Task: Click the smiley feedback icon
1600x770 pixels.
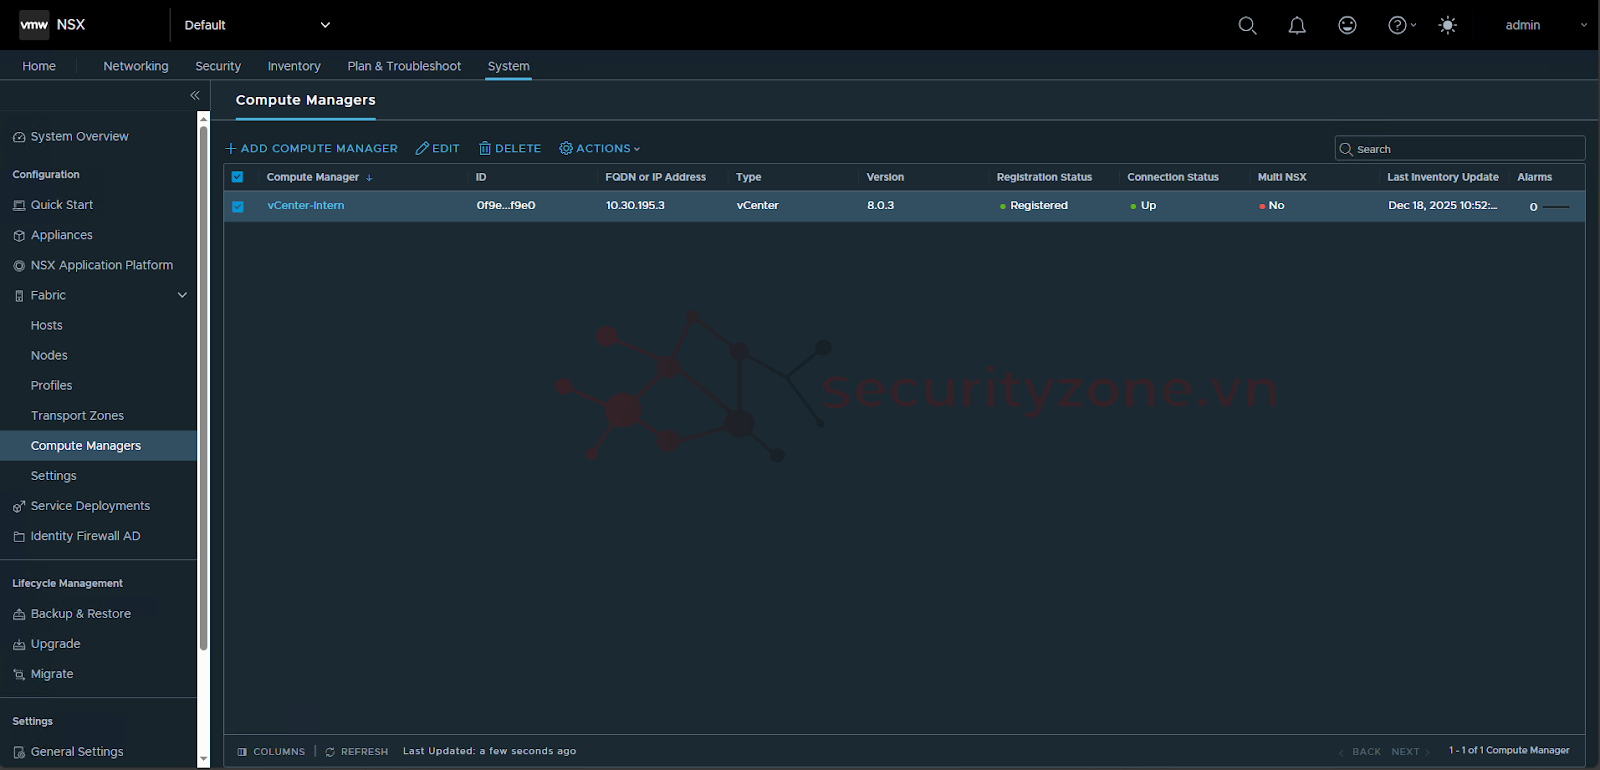Action: (1347, 25)
